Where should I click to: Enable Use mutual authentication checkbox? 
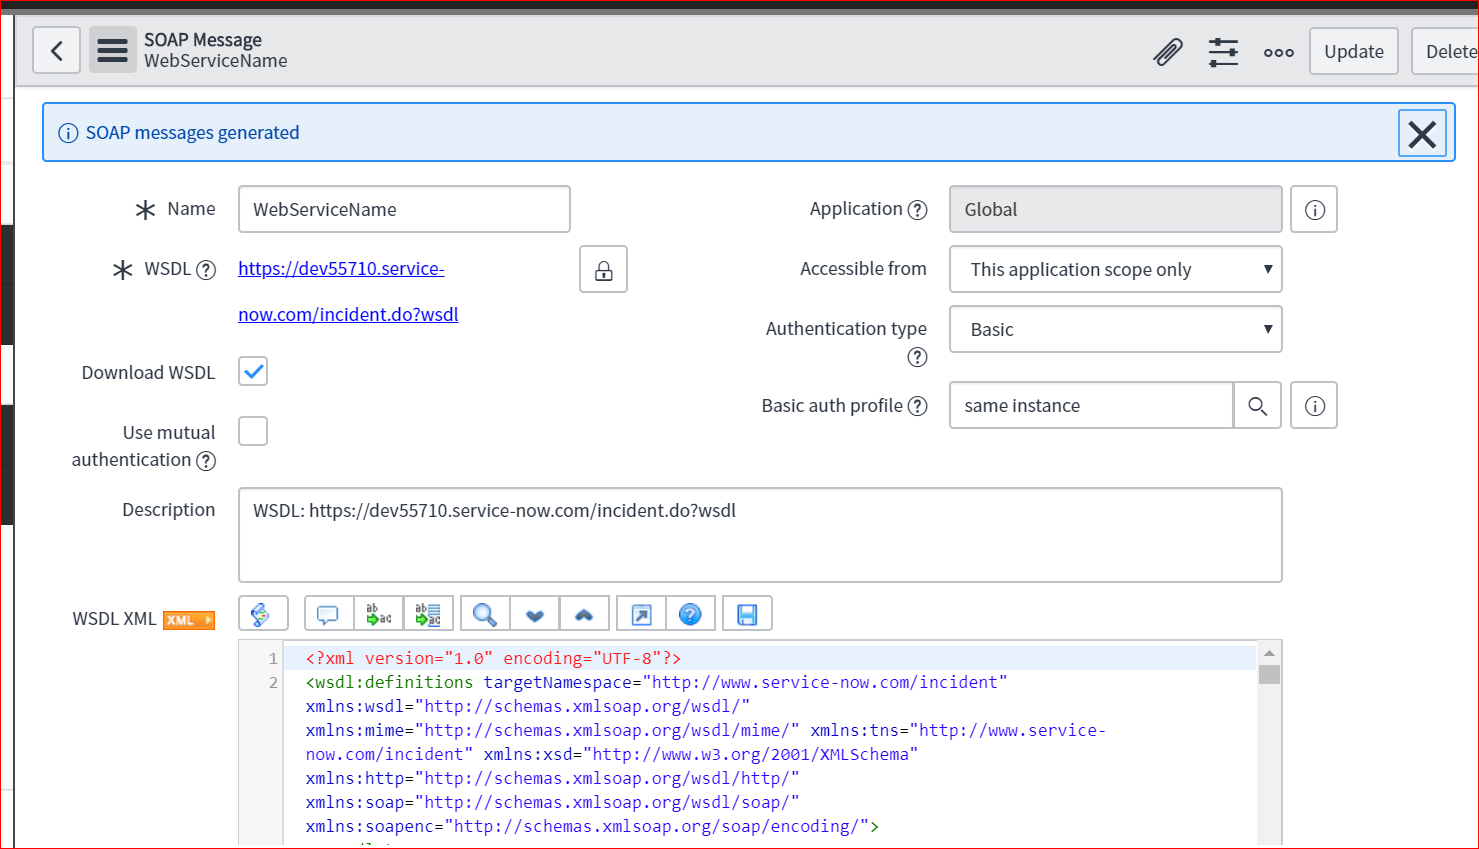pos(253,432)
